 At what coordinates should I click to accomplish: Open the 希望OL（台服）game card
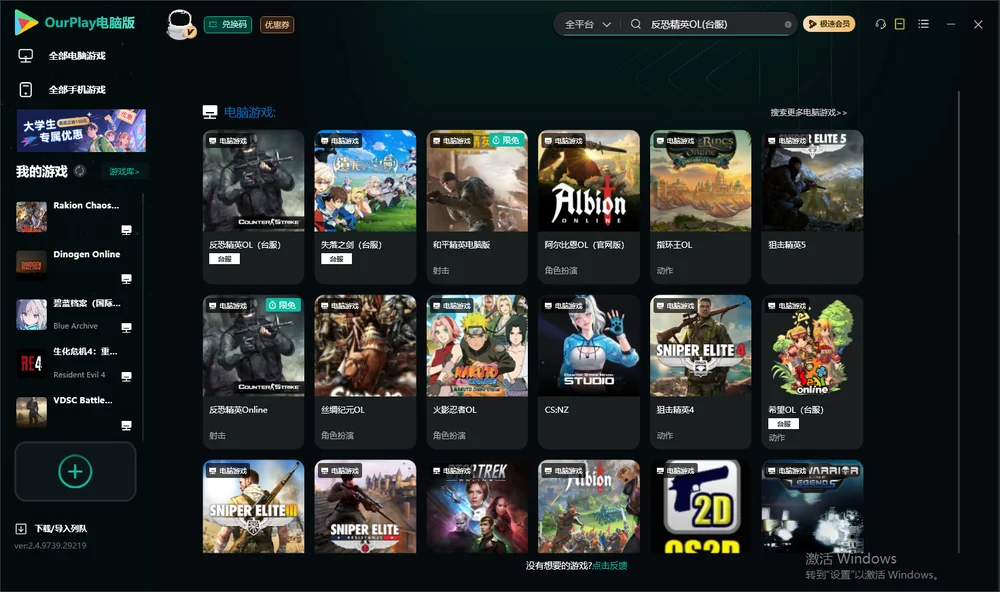click(812, 372)
